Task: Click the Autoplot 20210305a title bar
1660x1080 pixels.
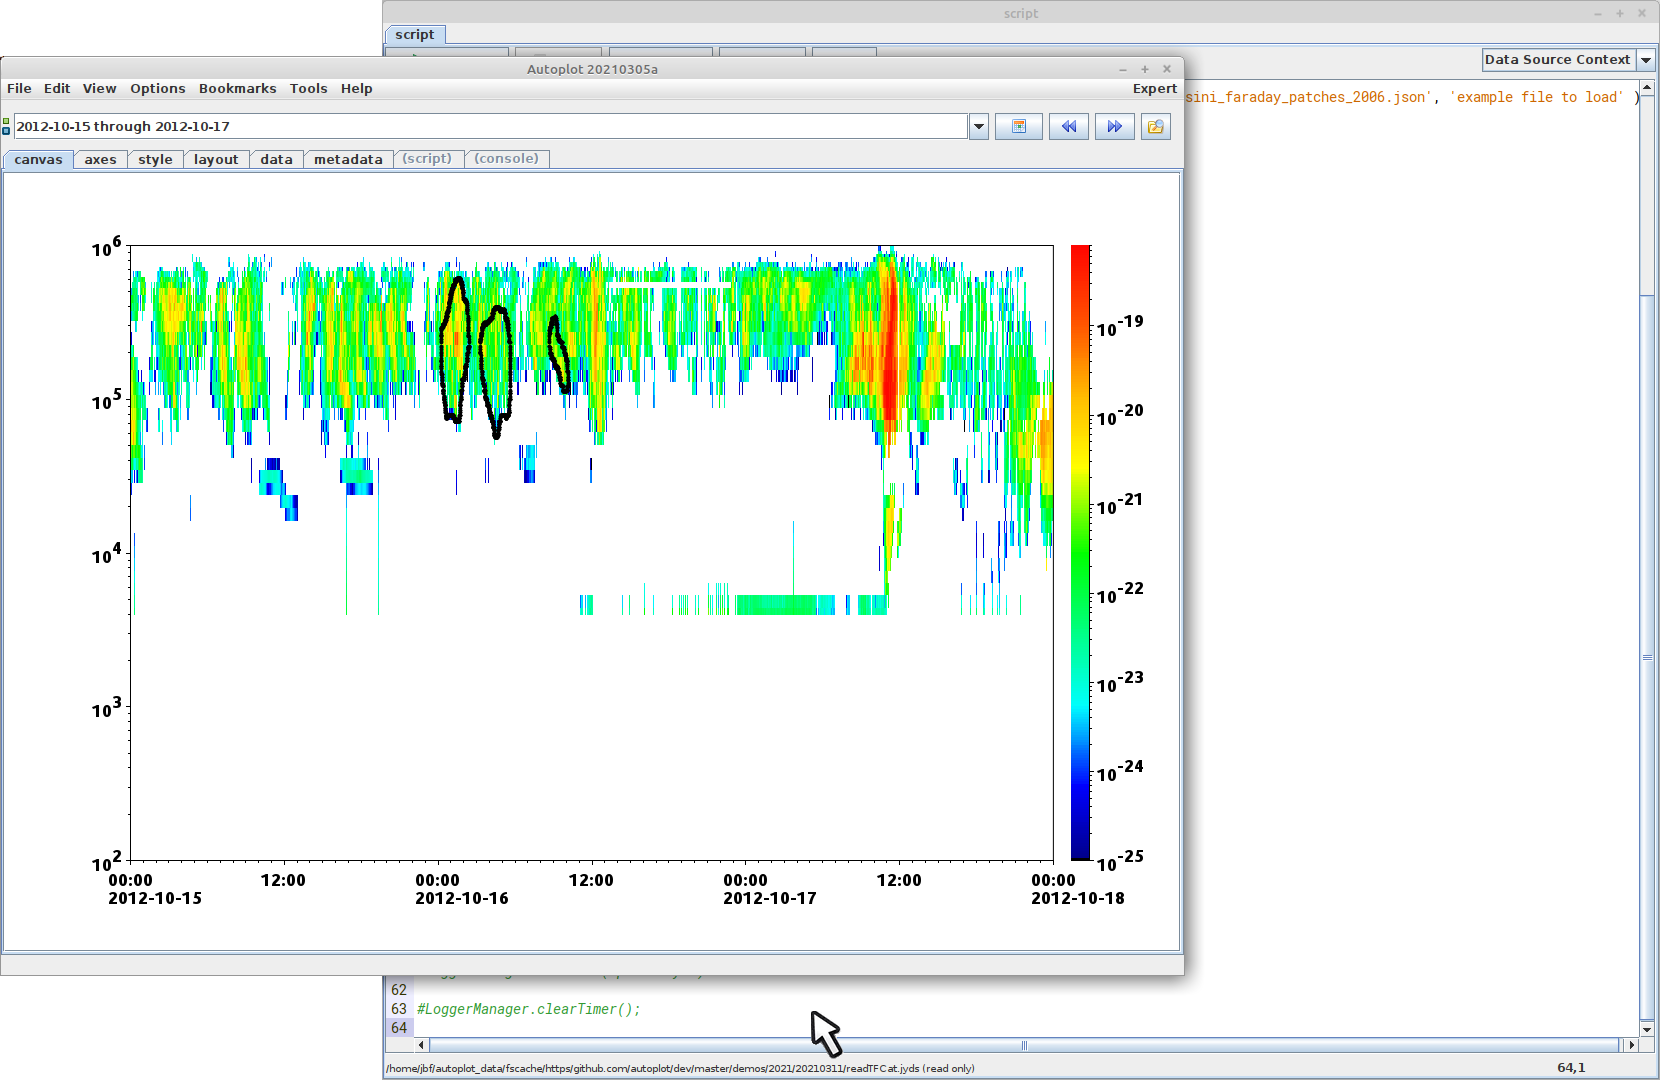Action: (x=592, y=69)
